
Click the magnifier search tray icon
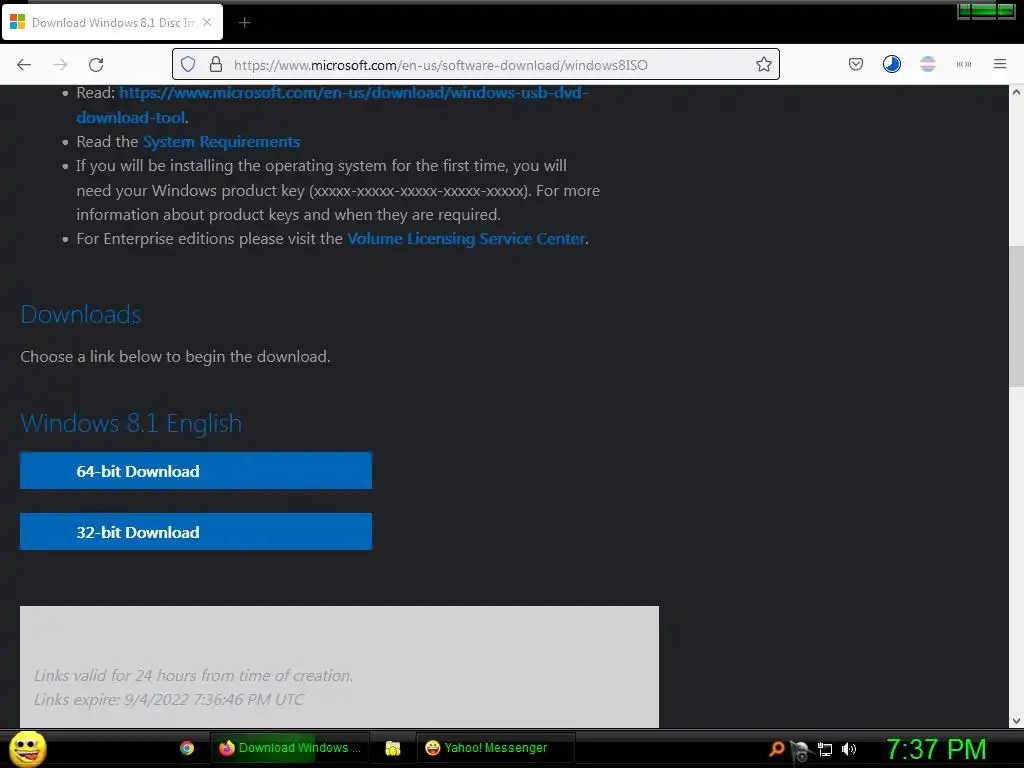click(x=776, y=749)
